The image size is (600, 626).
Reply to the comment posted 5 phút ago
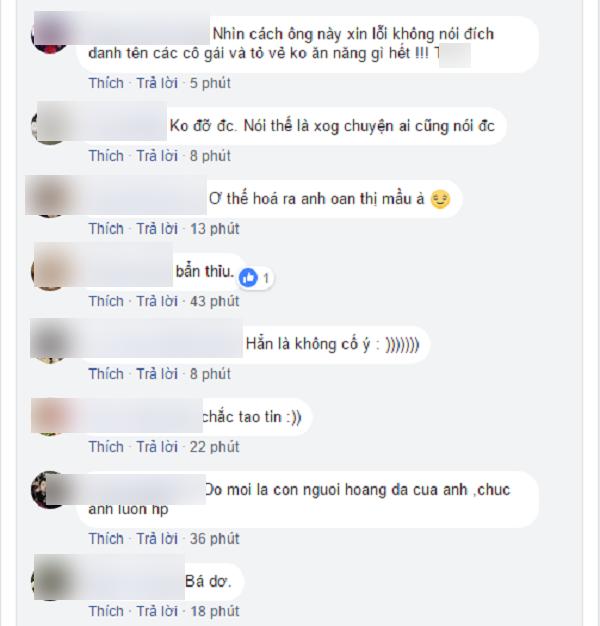(157, 83)
